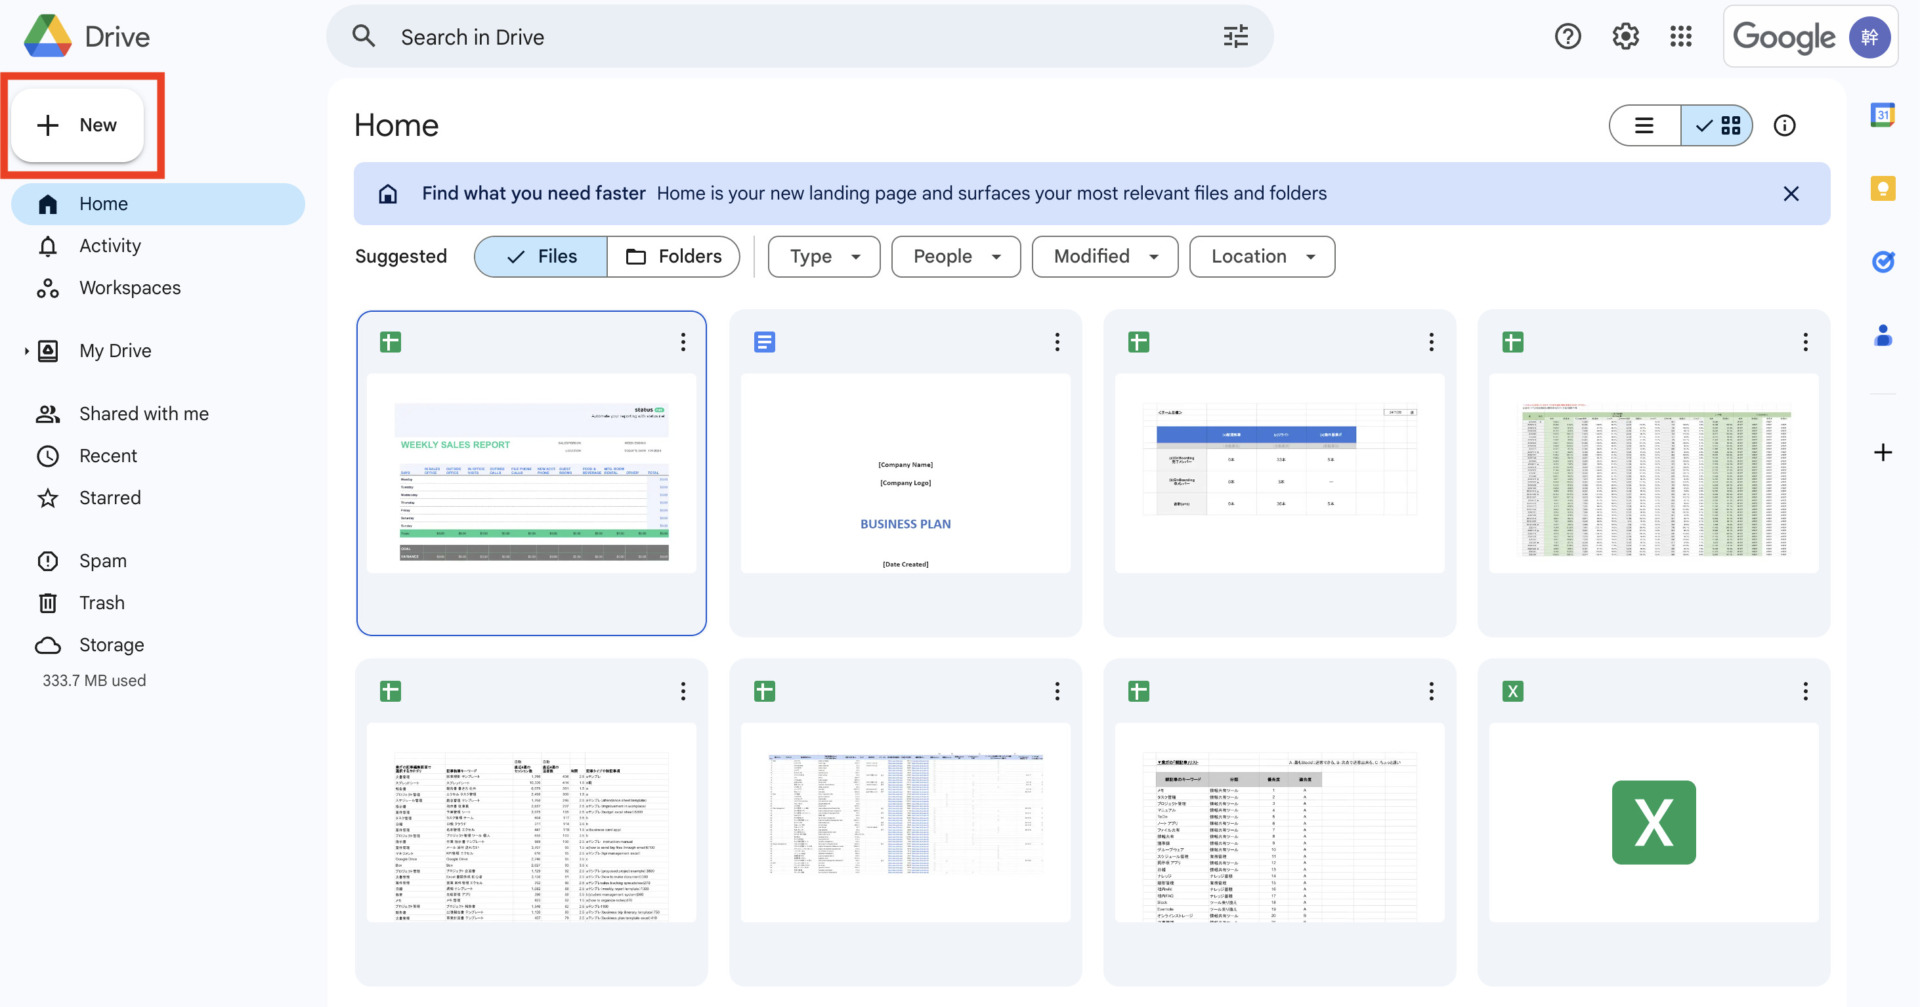Go to Shared with me

click(x=143, y=414)
